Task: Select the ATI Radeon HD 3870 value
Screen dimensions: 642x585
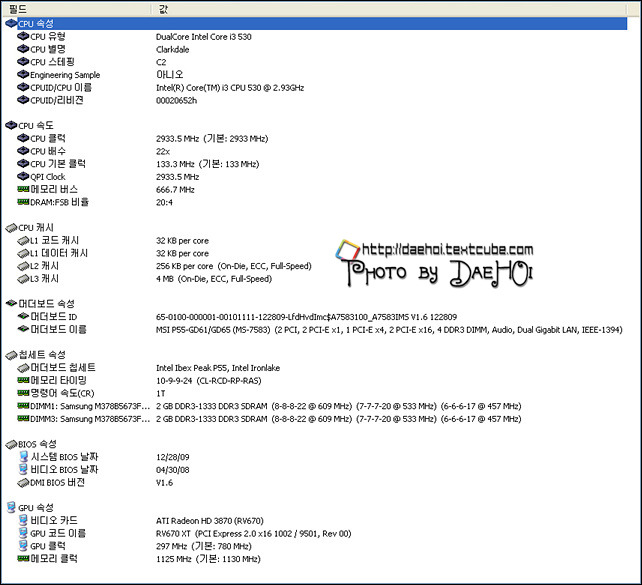Action: point(210,521)
